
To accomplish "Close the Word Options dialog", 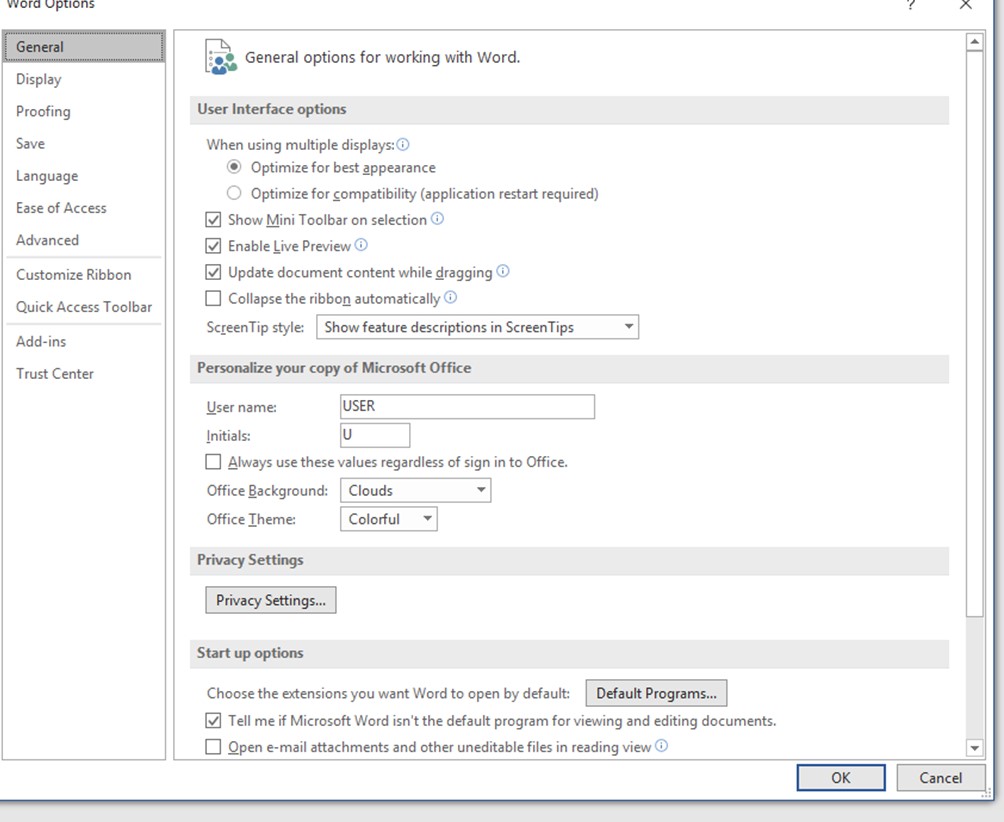I will [966, 5].
